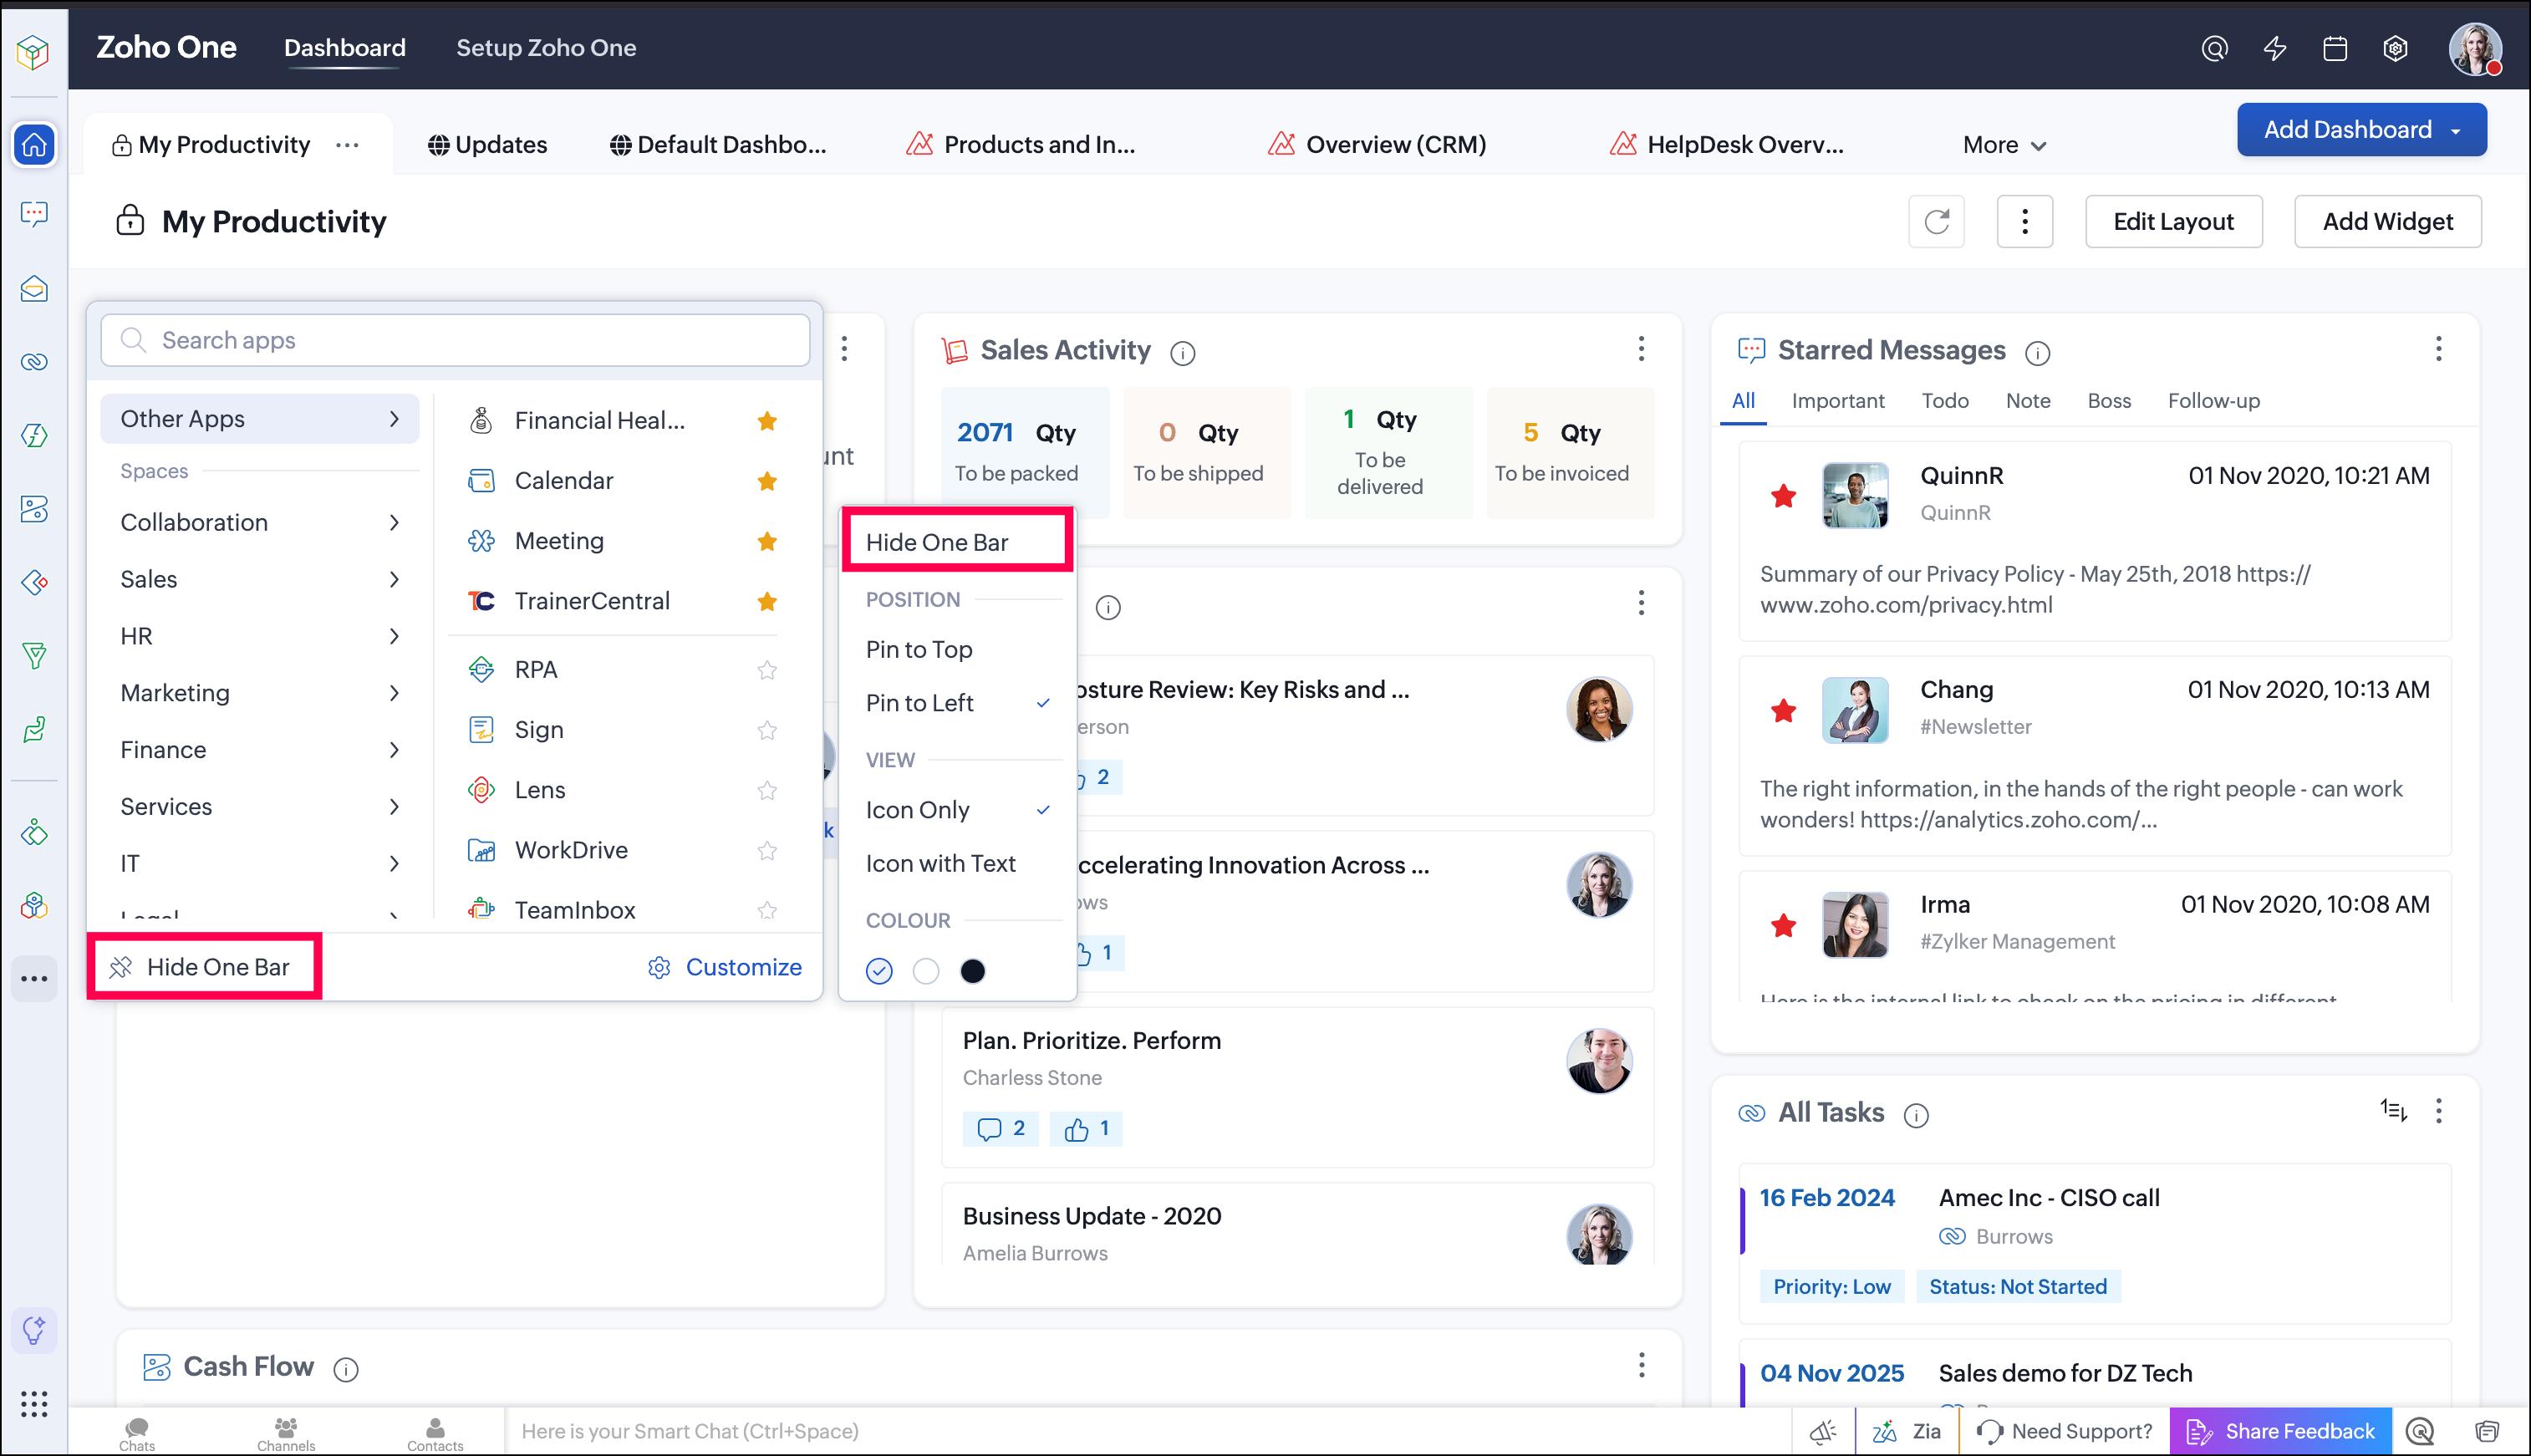Click Need Support? in the bottom bar
Viewport: 2531px width, 1456px height.
2064,1432
